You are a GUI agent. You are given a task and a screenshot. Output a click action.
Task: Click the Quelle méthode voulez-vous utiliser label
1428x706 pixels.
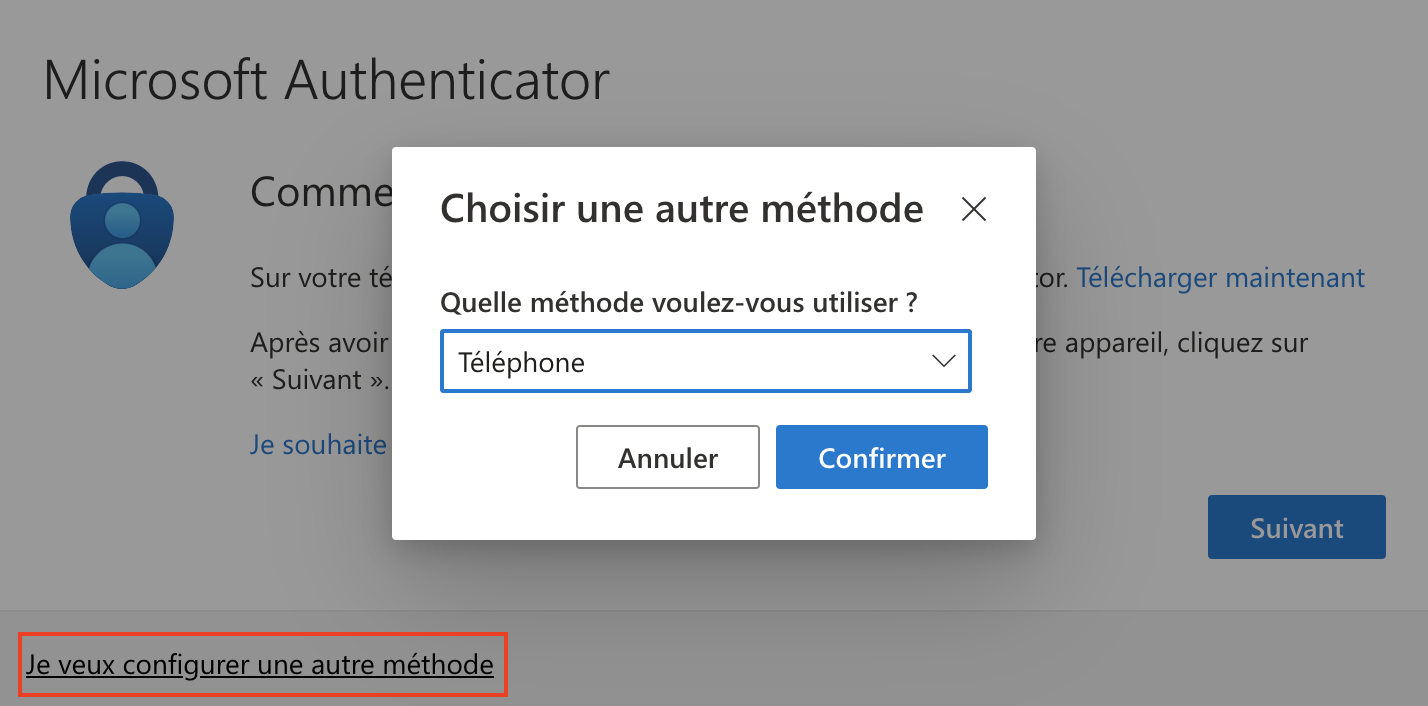(x=678, y=302)
